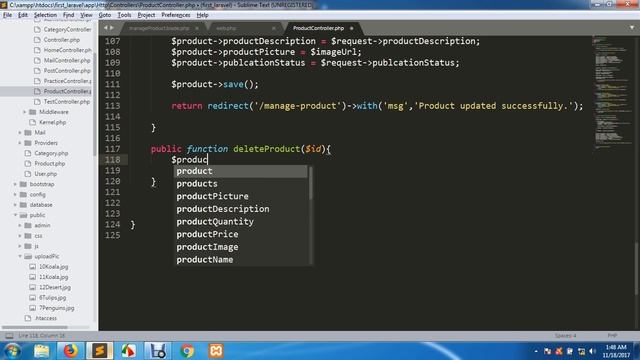Image resolution: width=640 pixels, height=360 pixels.
Task: Open PracticeController file in sidebar
Action: point(67,81)
